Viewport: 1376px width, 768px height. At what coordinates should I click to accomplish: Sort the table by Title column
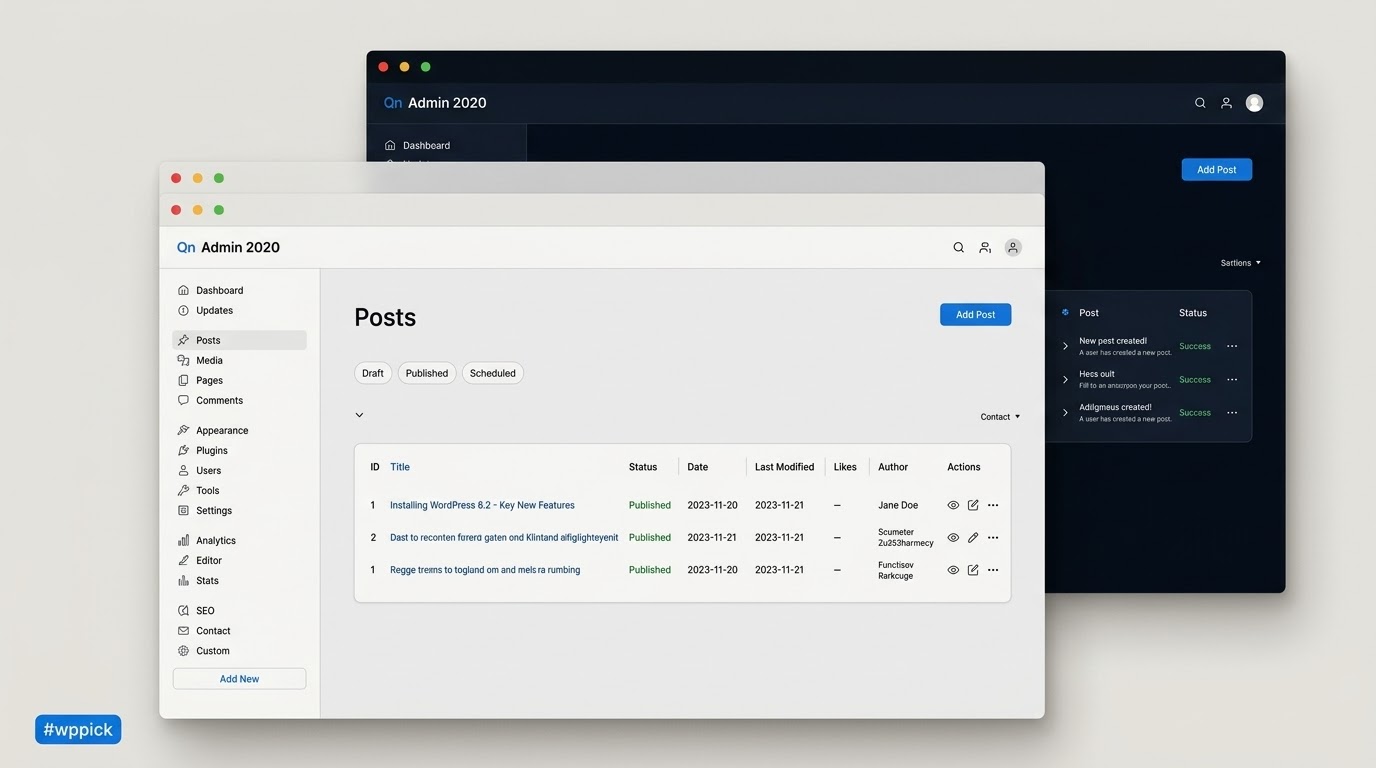click(400, 467)
